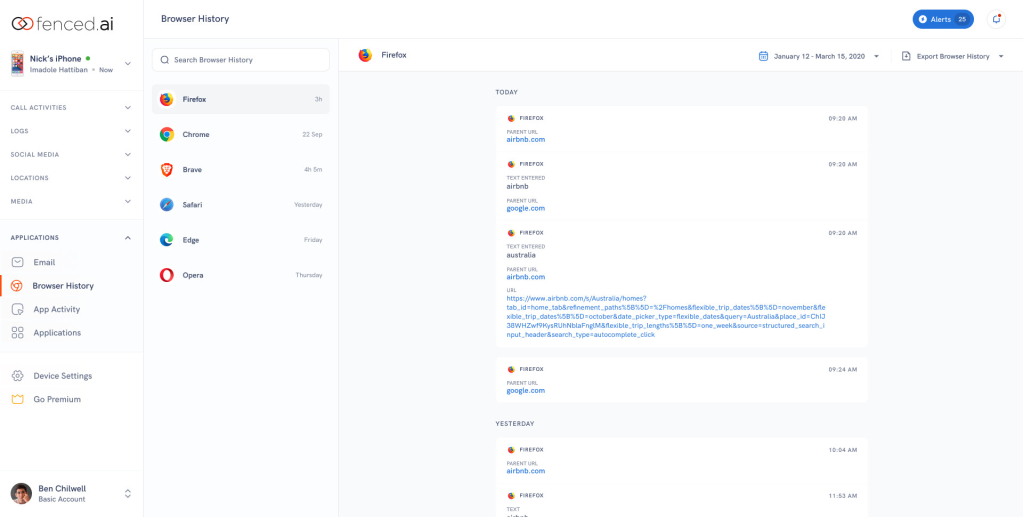Click the "Friday" label on Edge row
This screenshot has height=517, width=1023.
[x=313, y=240]
